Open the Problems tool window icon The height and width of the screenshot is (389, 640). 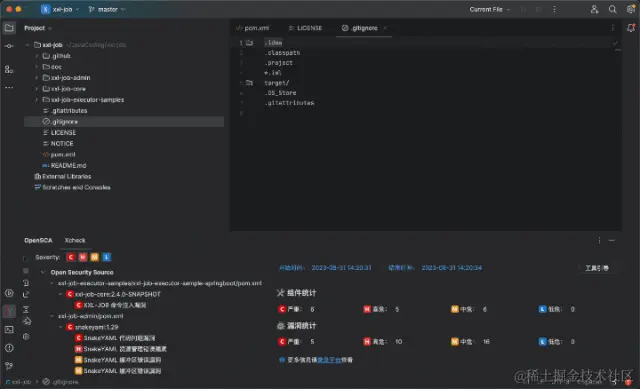[x=9, y=348]
